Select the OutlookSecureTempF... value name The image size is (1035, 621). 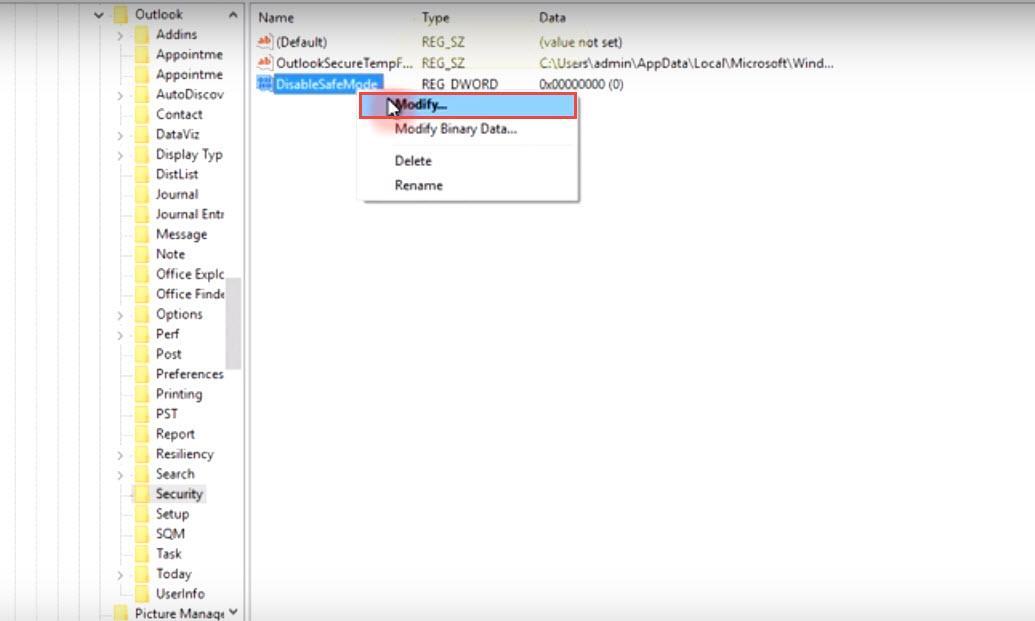point(344,63)
